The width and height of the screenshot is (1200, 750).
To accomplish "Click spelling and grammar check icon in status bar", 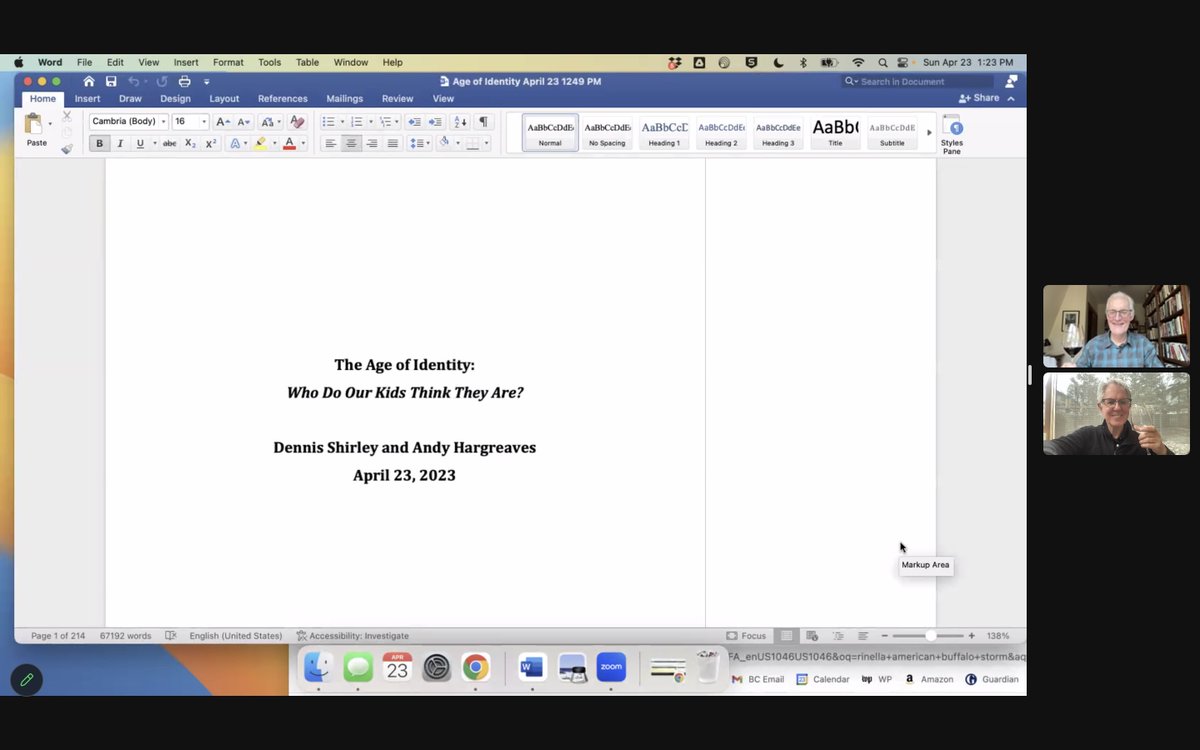I will [x=171, y=635].
